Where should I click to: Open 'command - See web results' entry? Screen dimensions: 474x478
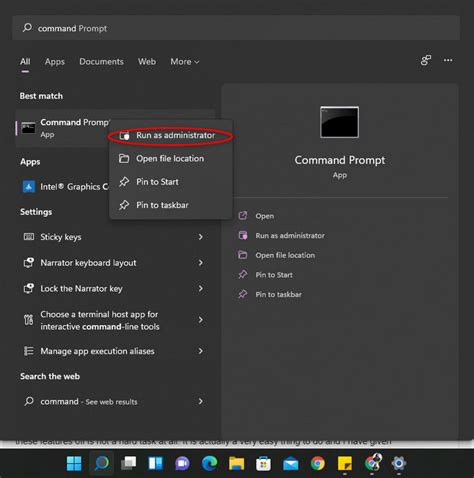[115, 401]
